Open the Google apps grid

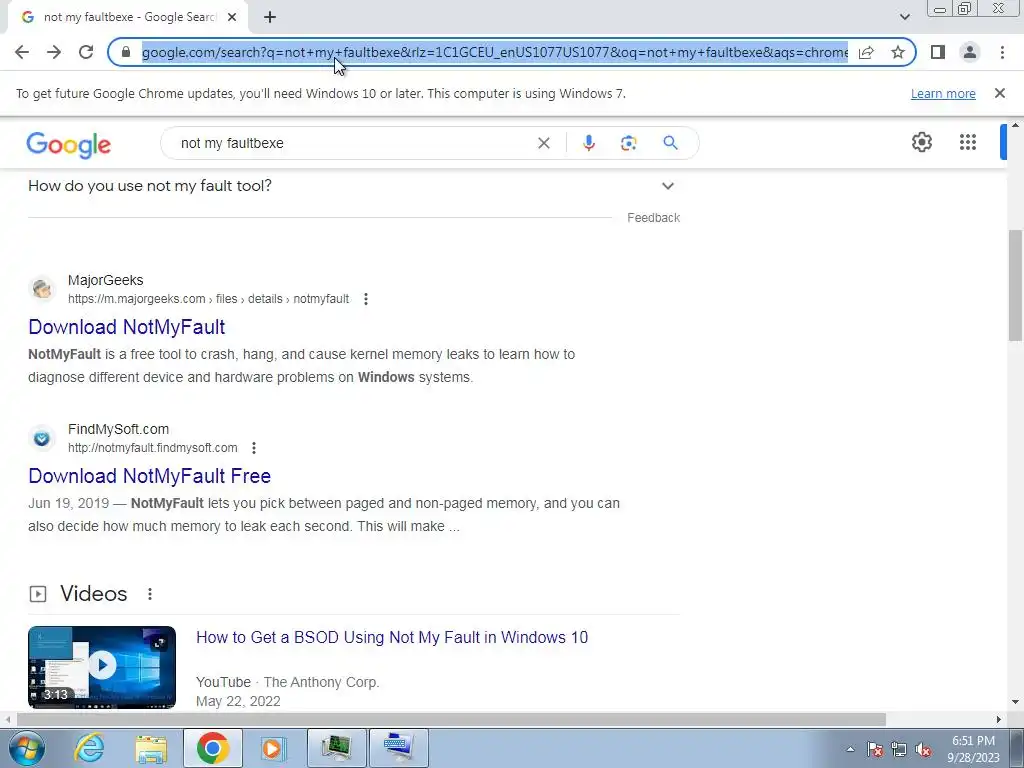pos(968,142)
